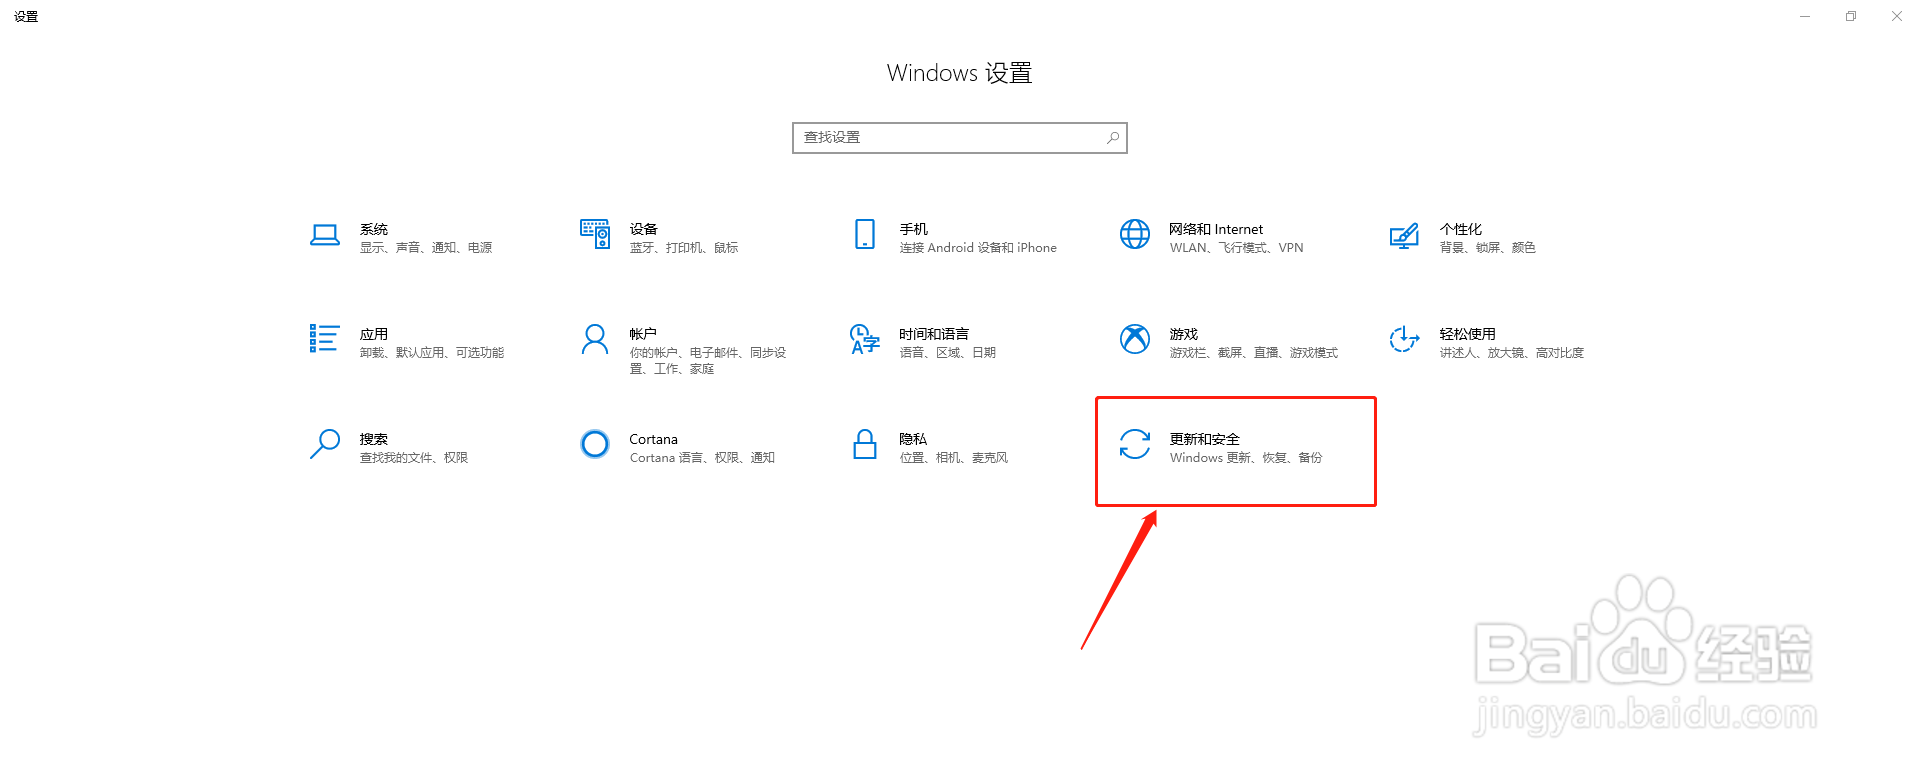Open the Cortana circle icon
This screenshot has height=779, width=1920.
pyautogui.click(x=595, y=444)
